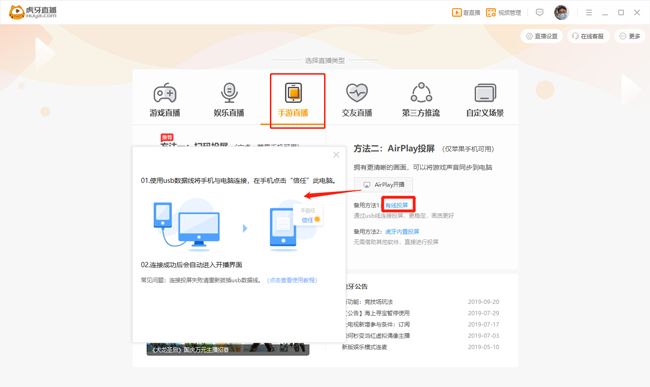Click the Huya Live logo
Screen dimensions: 650x387
point(33,12)
